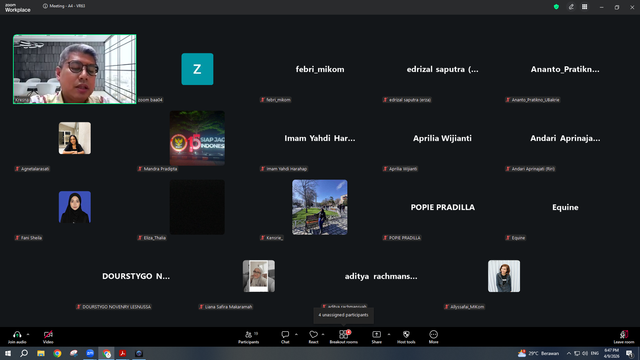Open File Explorer from the taskbar
Screen dimensions: 640x360
click(41, 353)
